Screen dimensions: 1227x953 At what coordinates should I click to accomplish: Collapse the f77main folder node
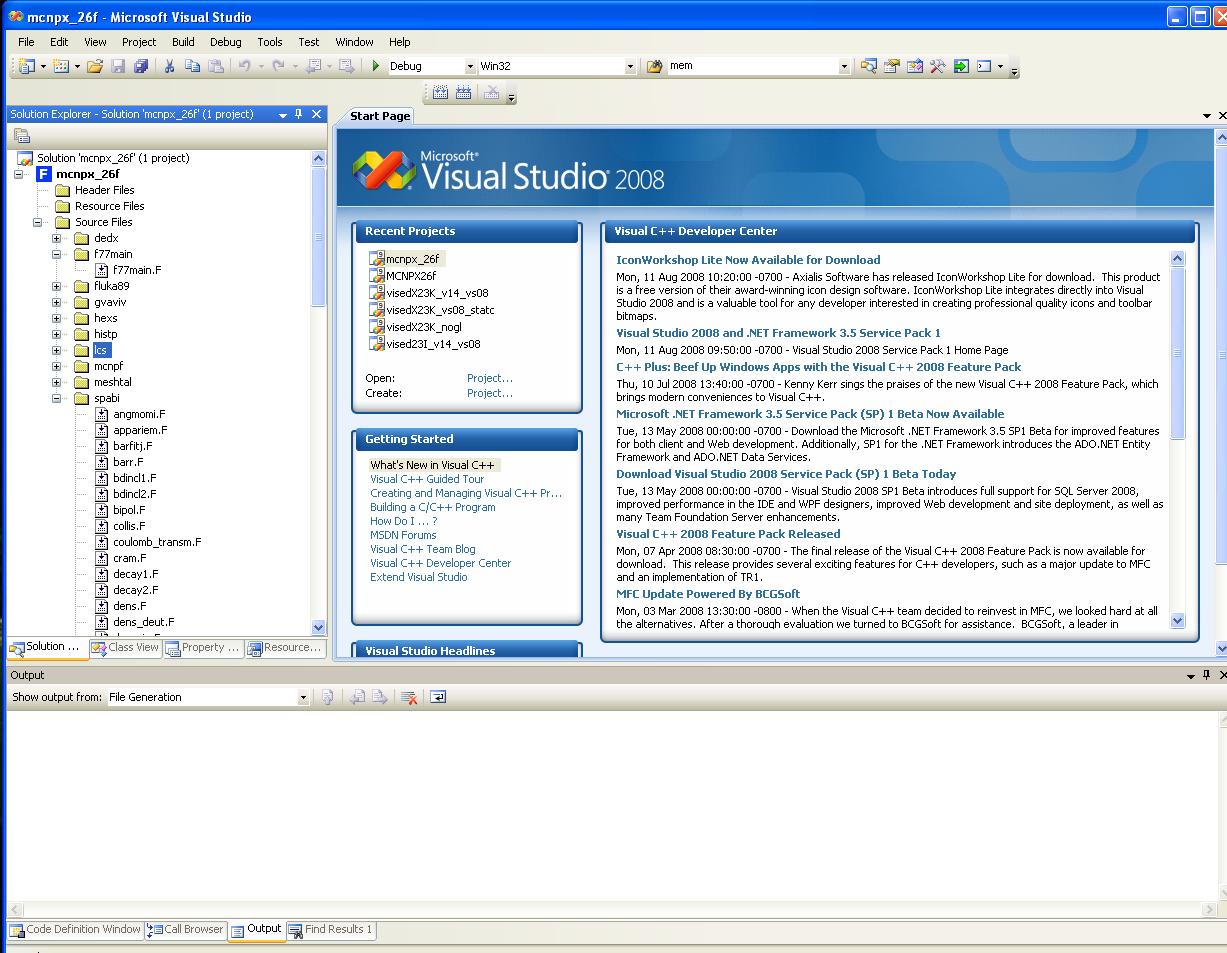tap(57, 254)
